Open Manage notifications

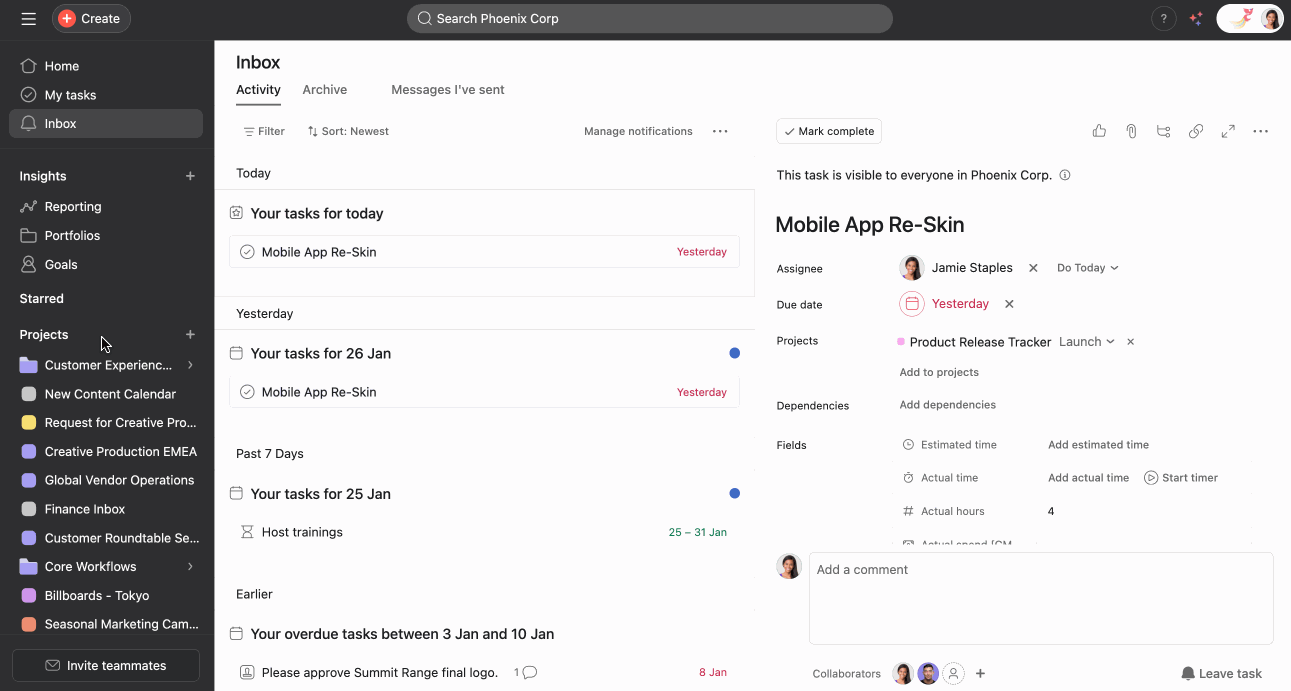point(638,131)
